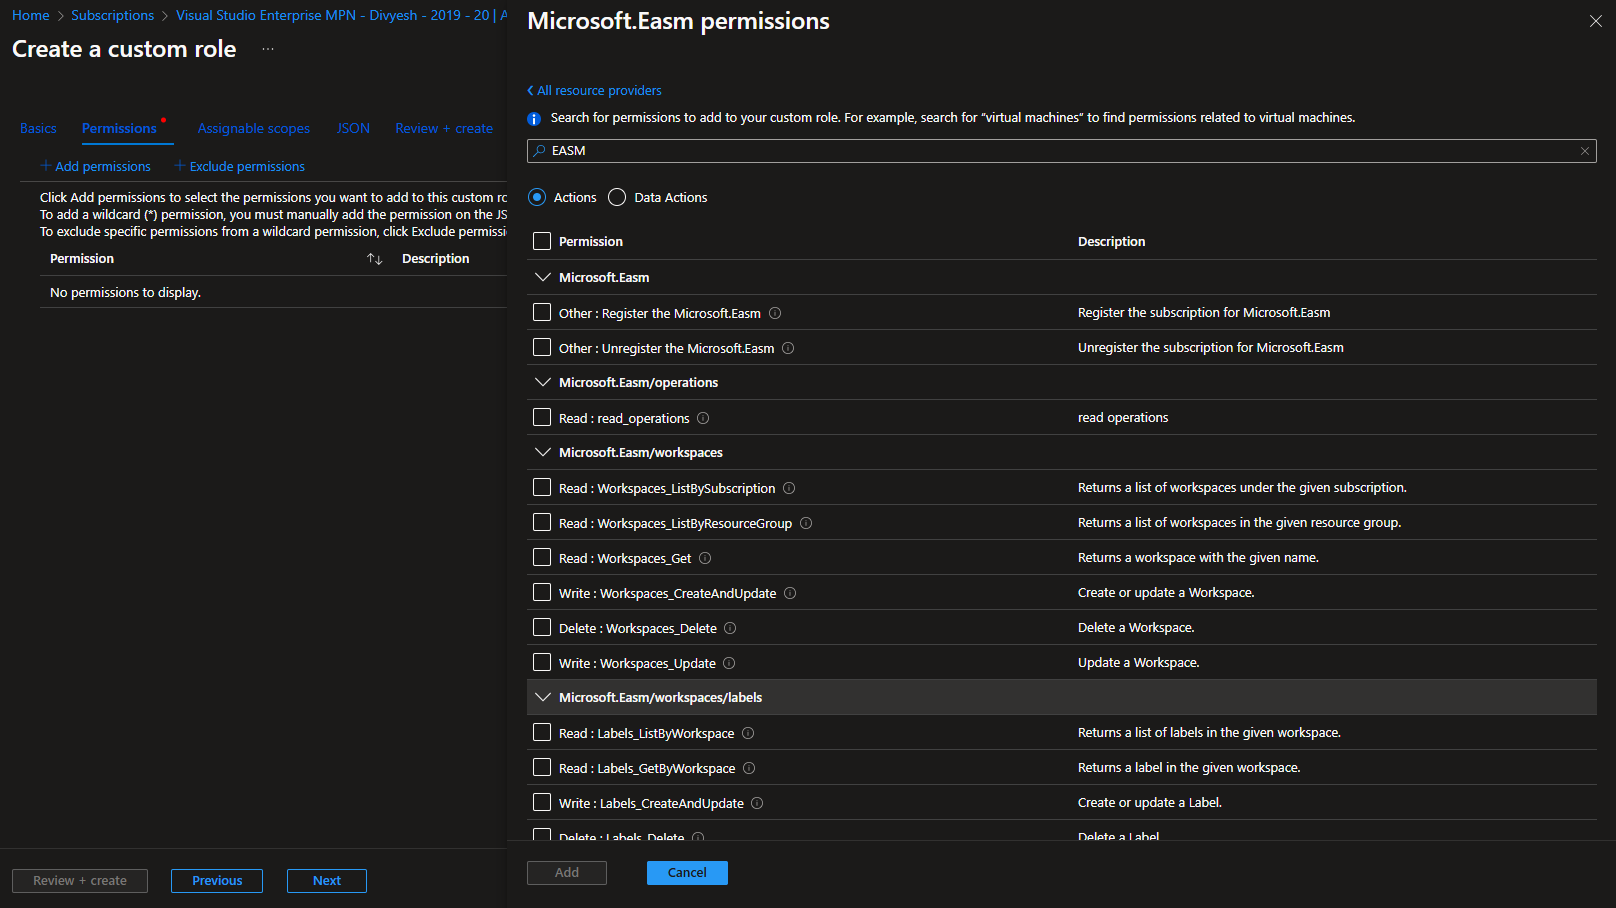
Task: Open the Assignable scopes tab
Action: [x=254, y=129]
